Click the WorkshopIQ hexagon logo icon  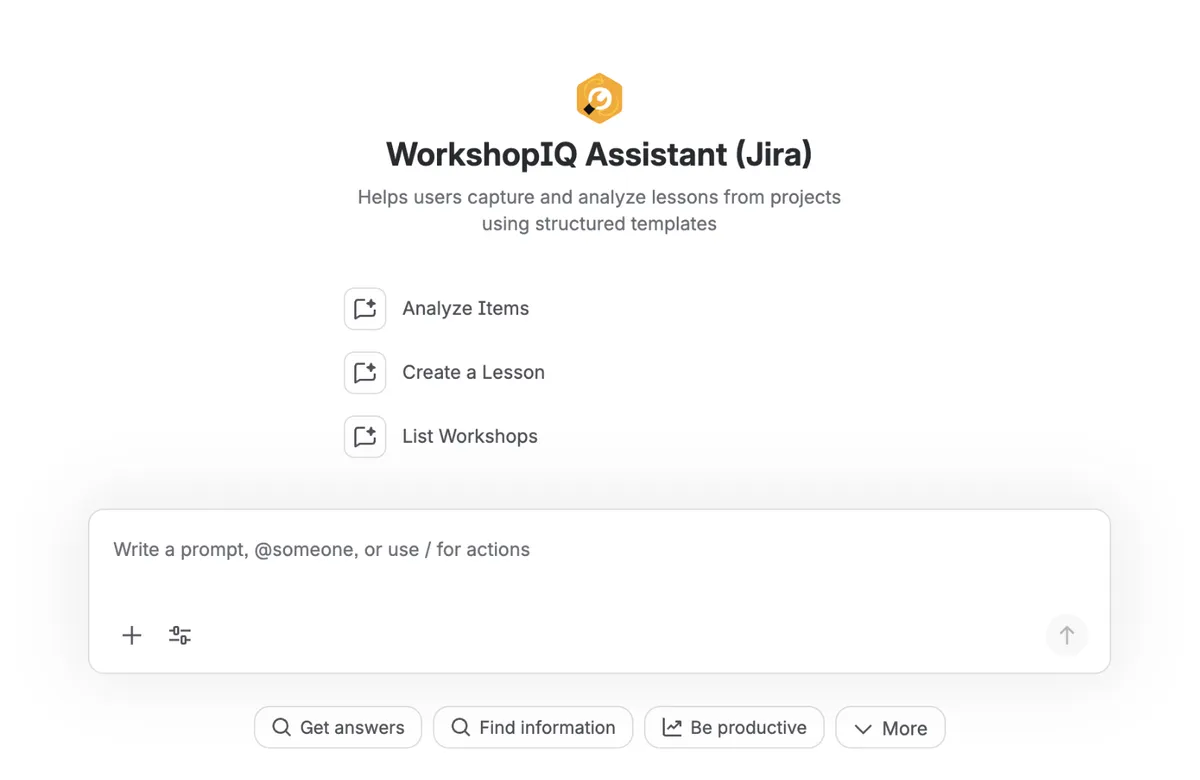point(600,98)
